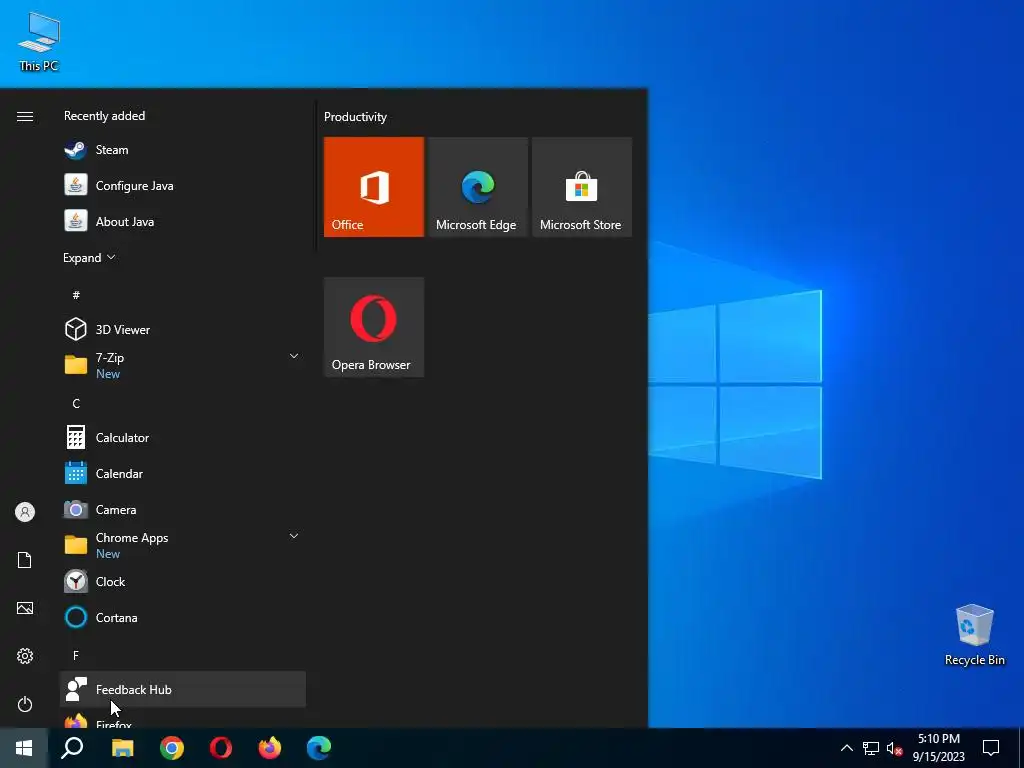Click the 'F' letter group header
This screenshot has height=768, width=1024.
[76, 655]
